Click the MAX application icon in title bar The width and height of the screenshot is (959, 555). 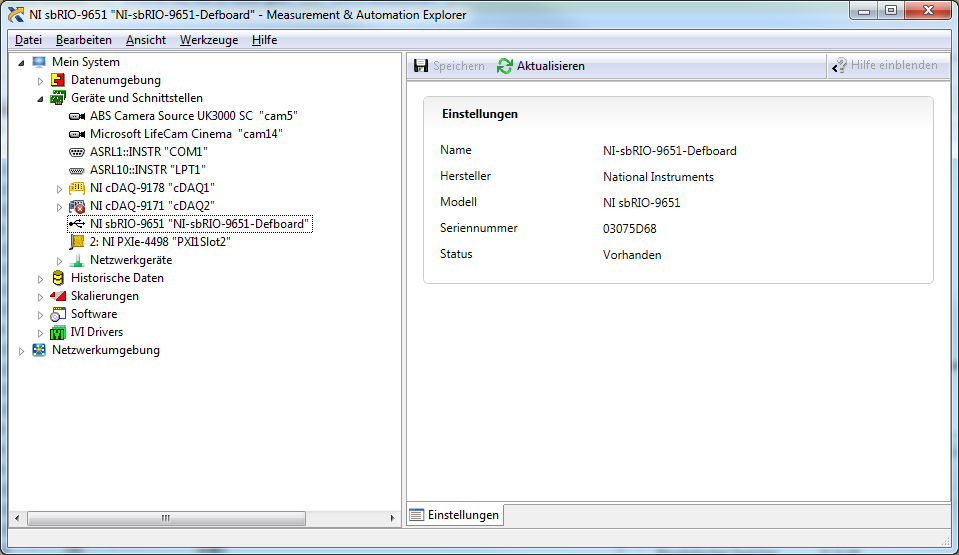click(x=16, y=14)
